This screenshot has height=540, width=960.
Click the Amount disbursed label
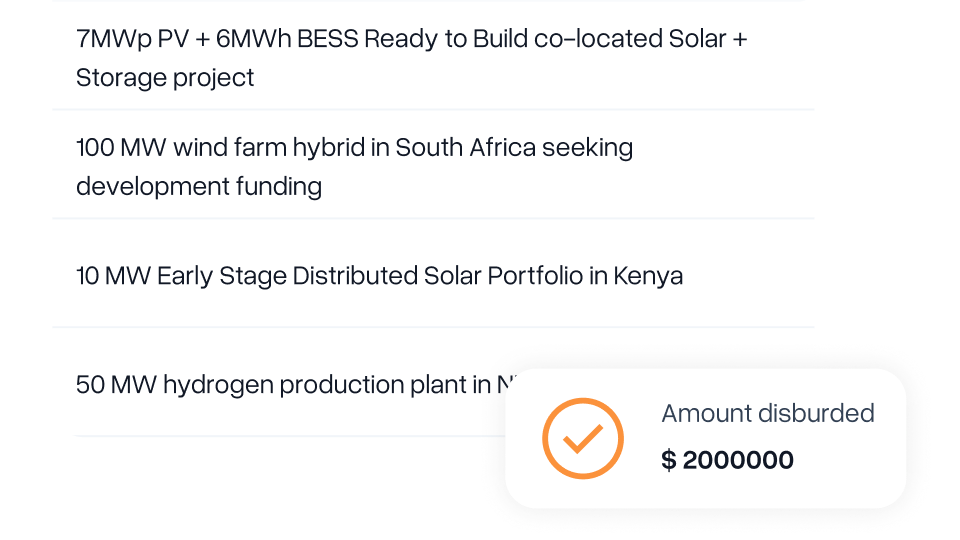pyautogui.click(x=768, y=413)
